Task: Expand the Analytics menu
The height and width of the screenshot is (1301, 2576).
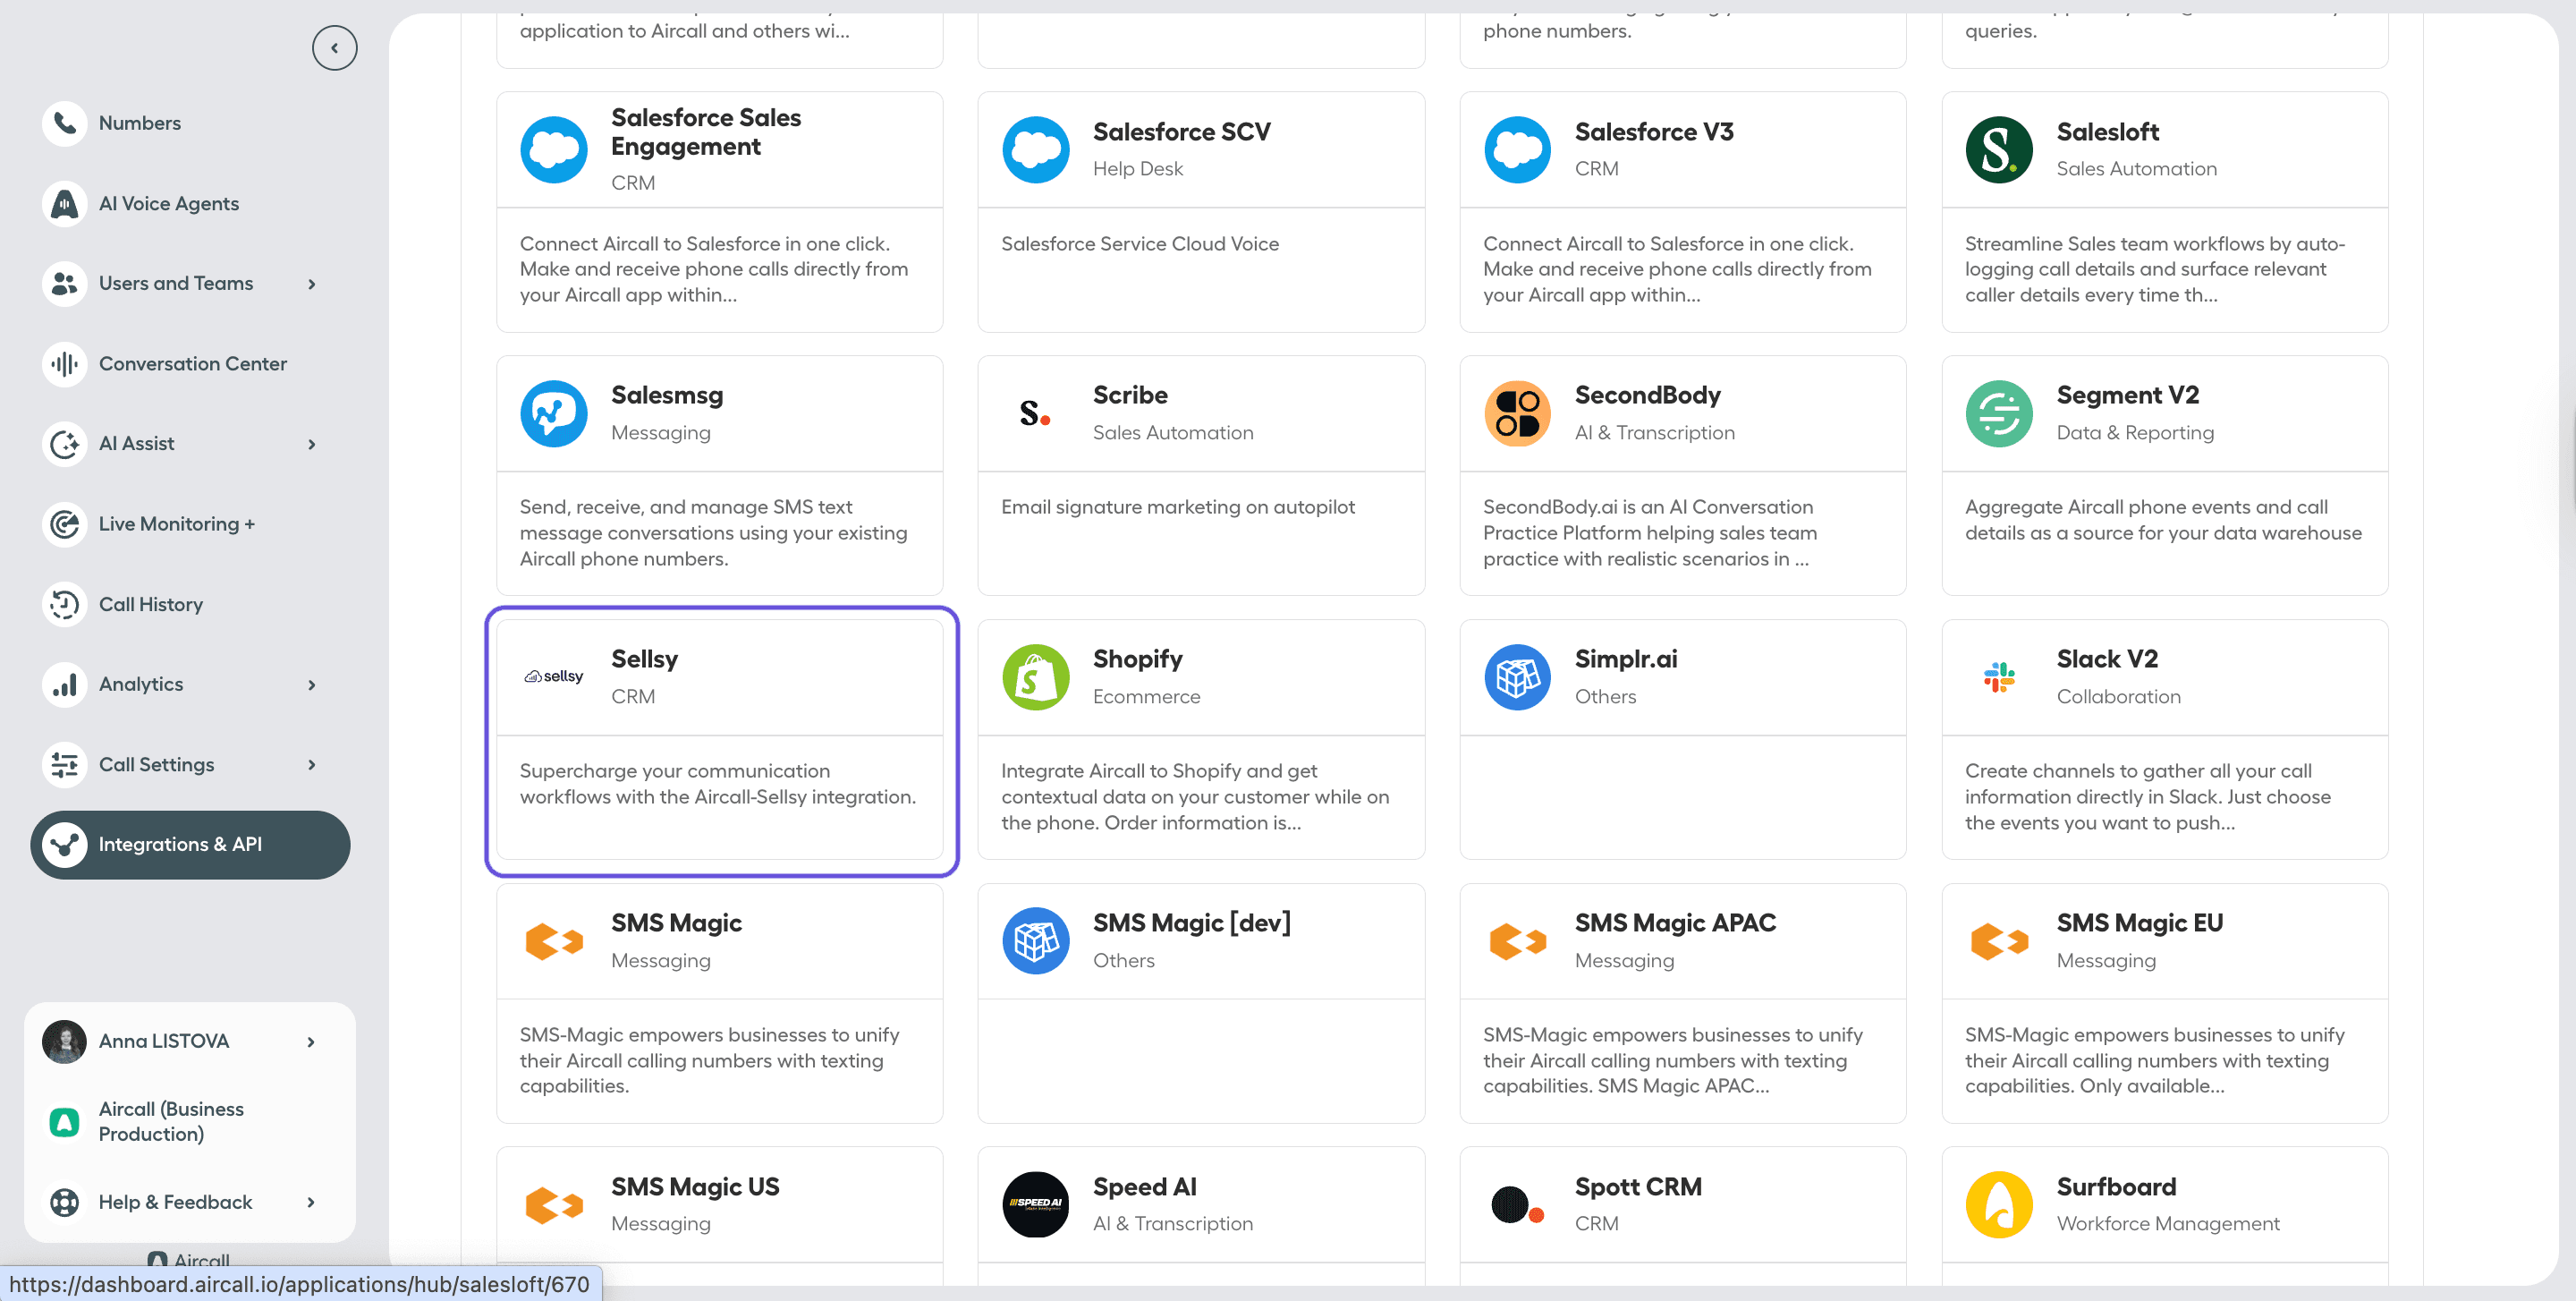Action: coord(311,684)
